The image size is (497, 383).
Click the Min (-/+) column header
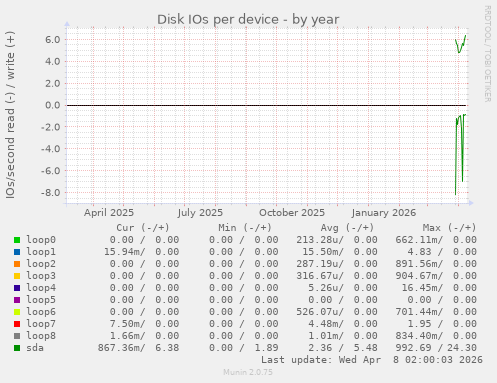pos(245,228)
